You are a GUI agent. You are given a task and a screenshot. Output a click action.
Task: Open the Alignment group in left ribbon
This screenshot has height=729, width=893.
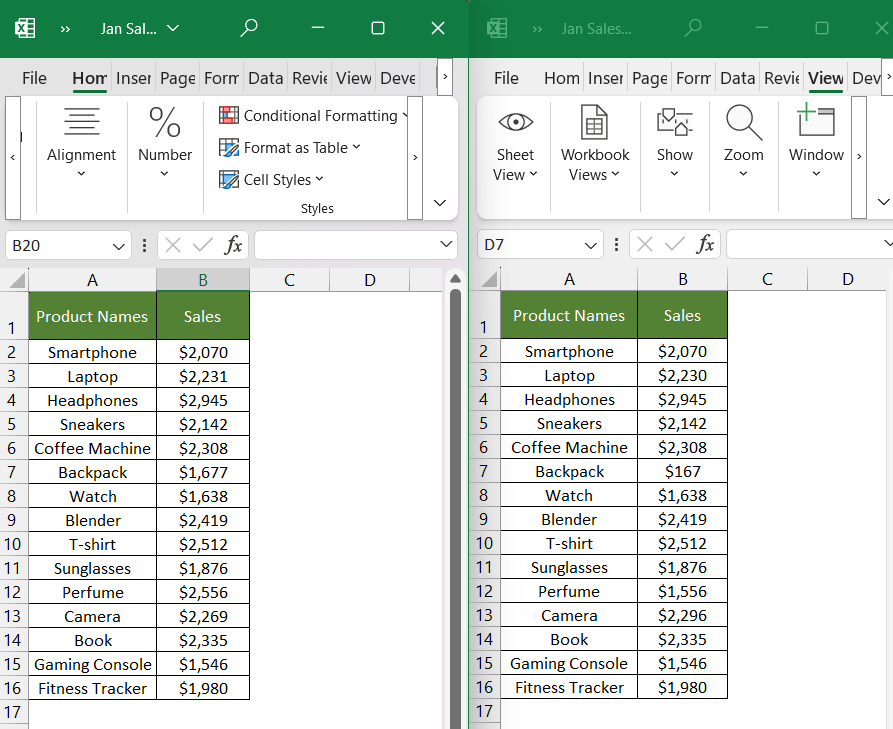(81, 142)
